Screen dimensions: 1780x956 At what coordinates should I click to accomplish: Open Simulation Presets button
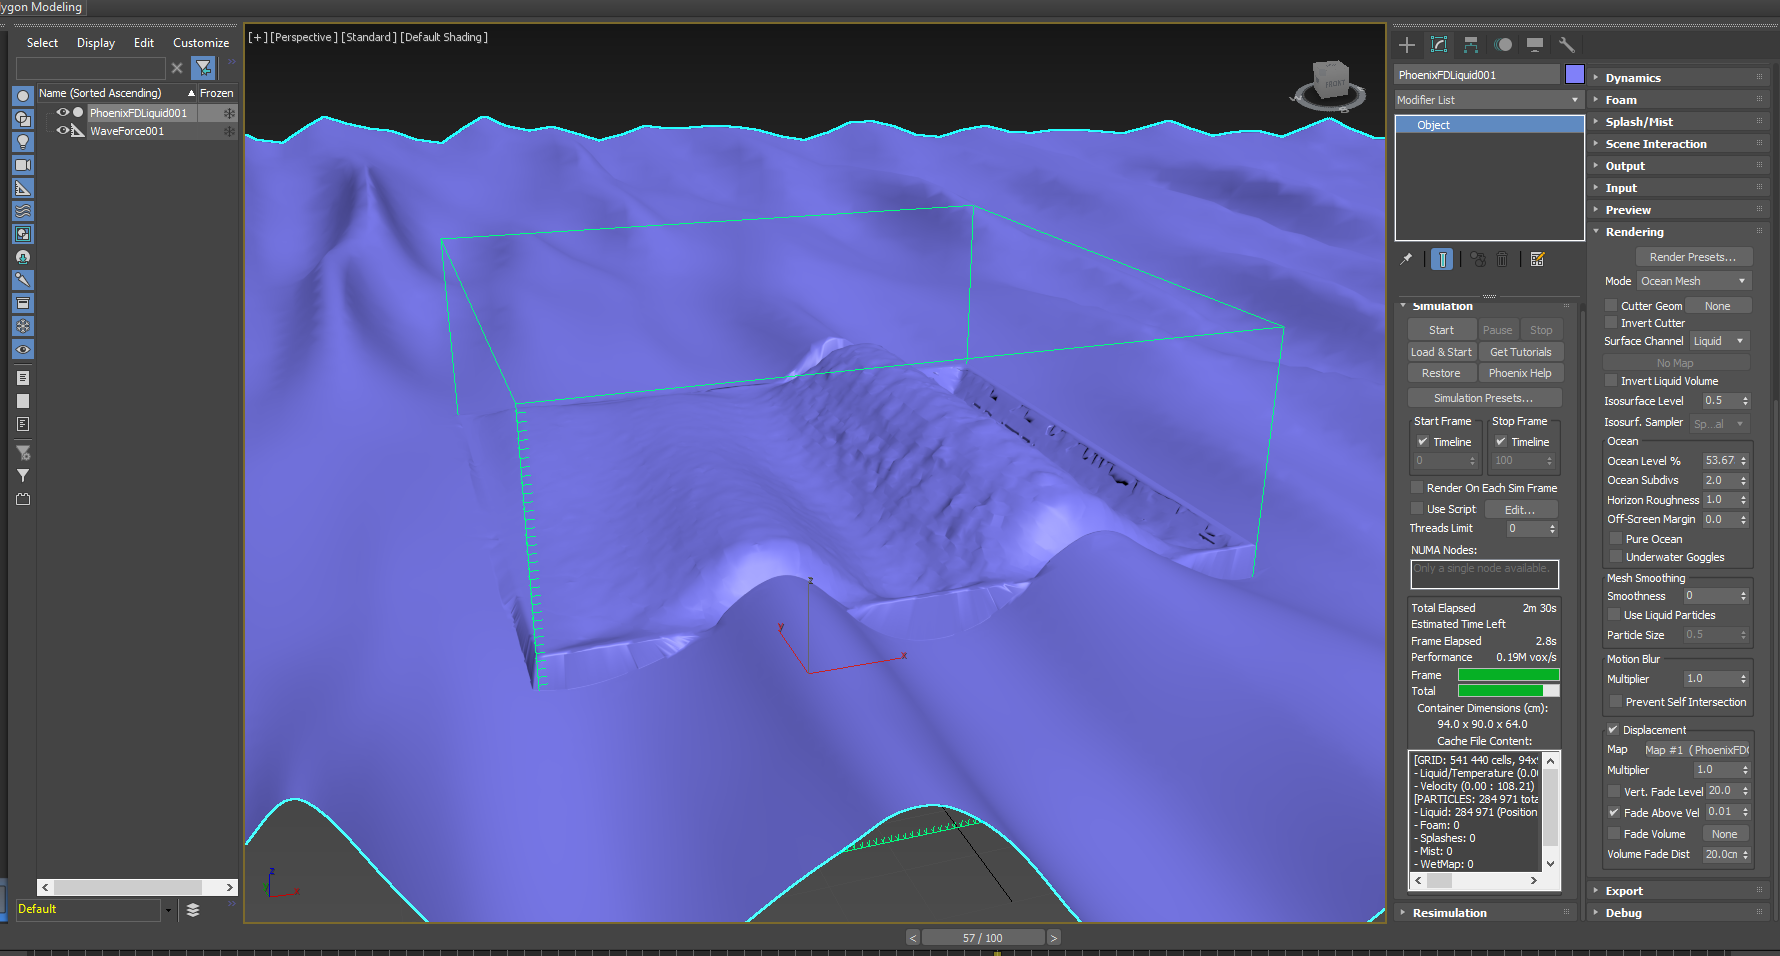click(1483, 398)
